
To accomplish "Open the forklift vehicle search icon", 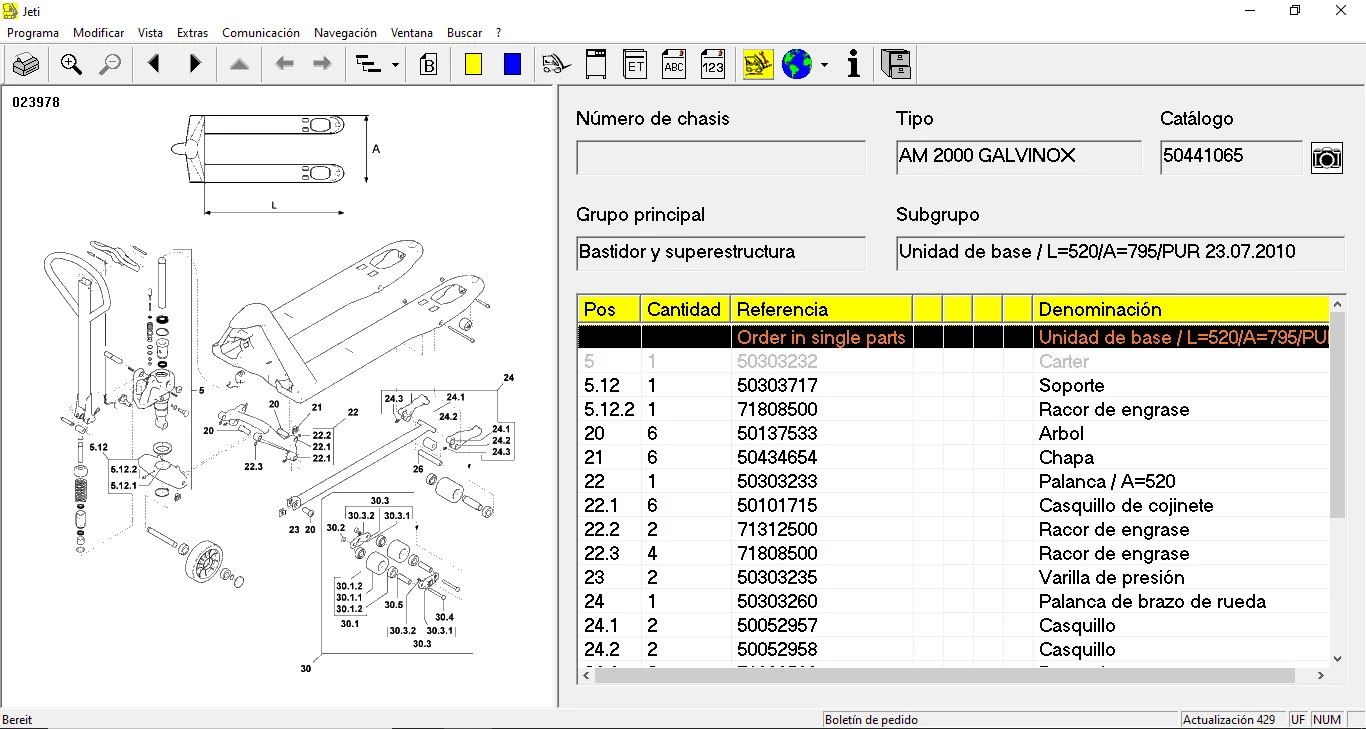I will (x=556, y=65).
